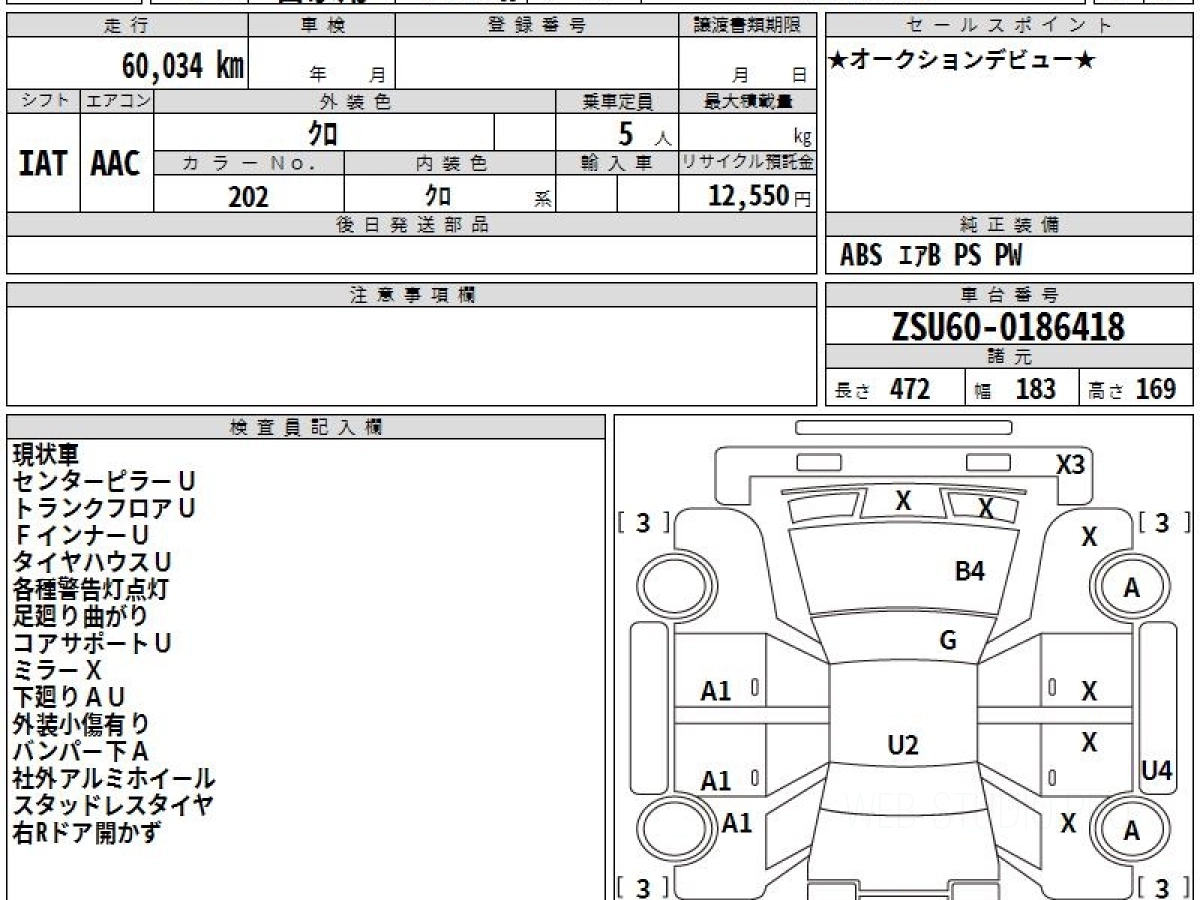Select the note バンパー下A
Screen dimensions: 1200x900
tap(81, 751)
